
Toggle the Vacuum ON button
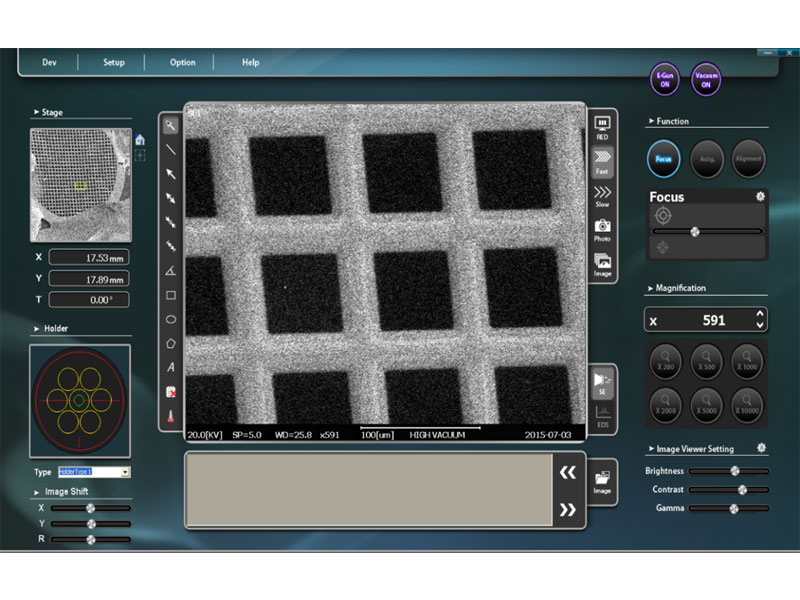coord(706,79)
